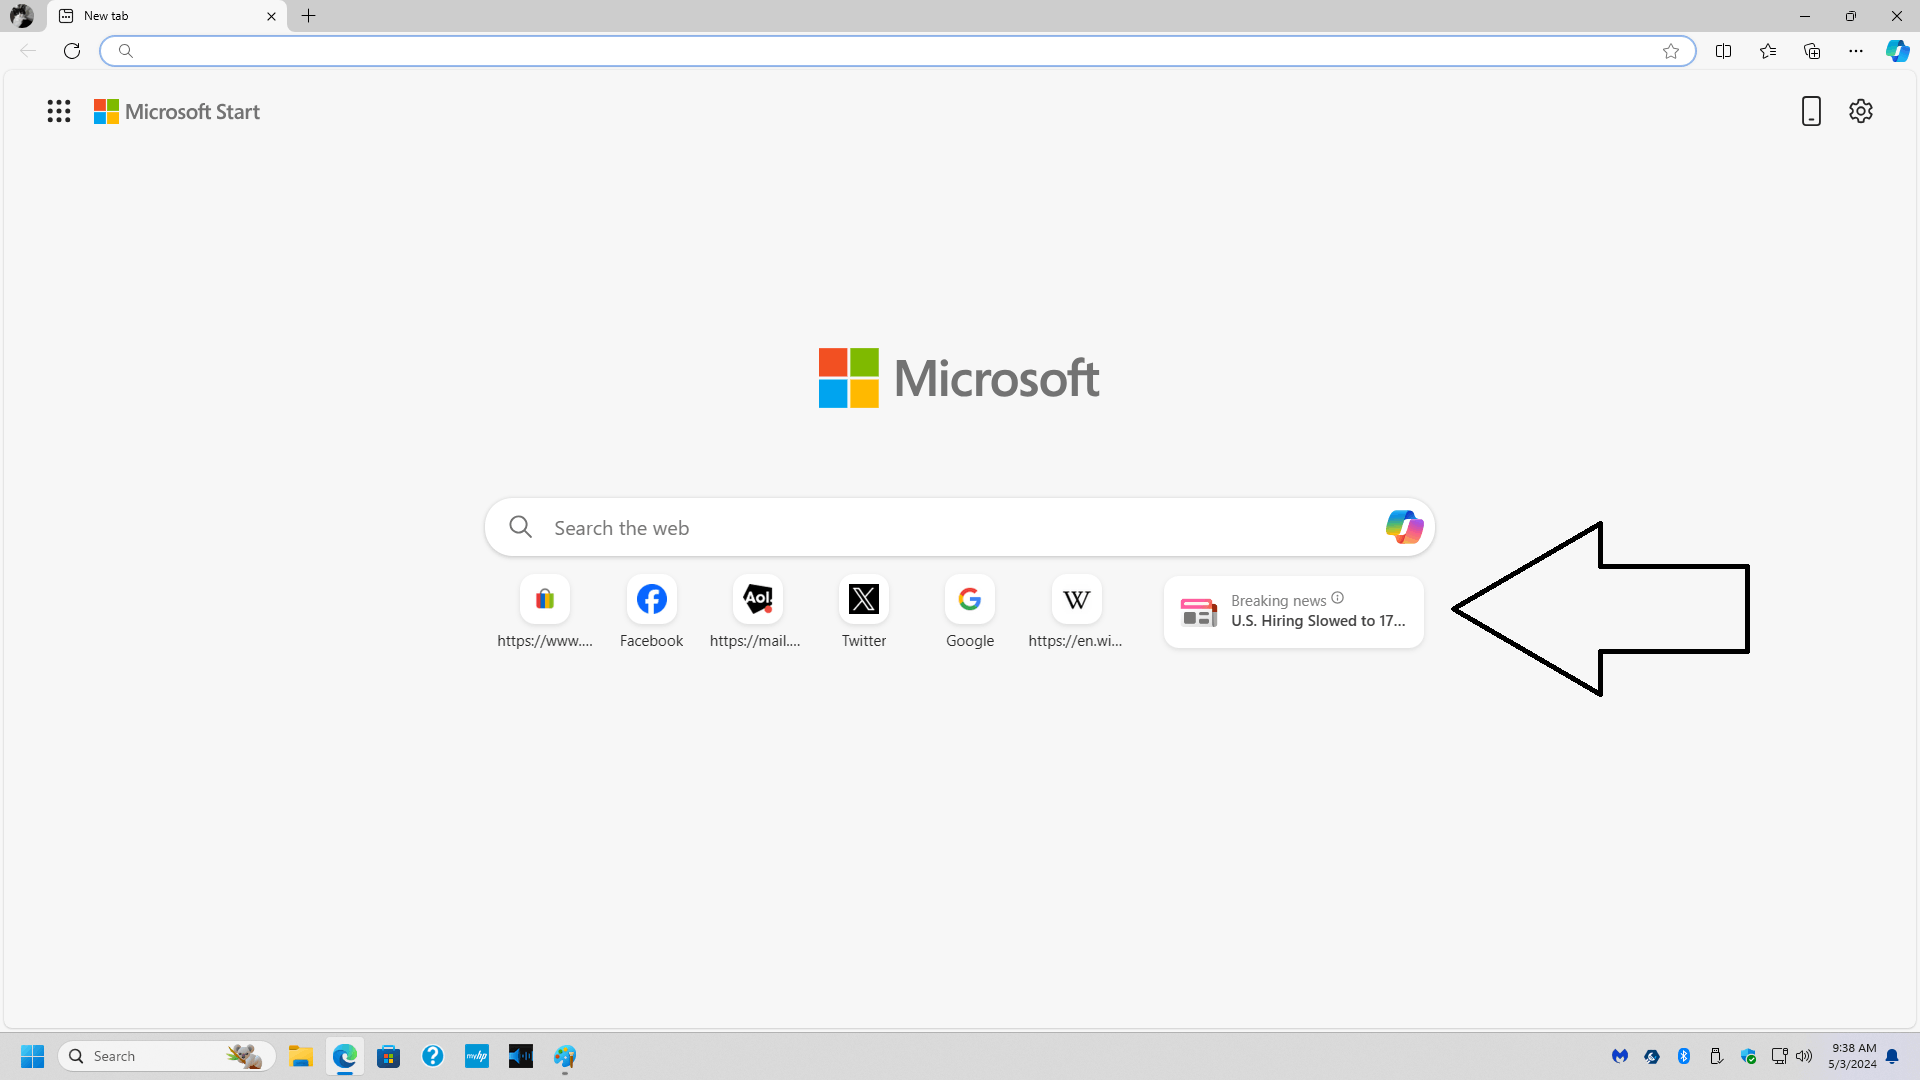
Task: Toggle split screen view
Action: 1723,51
